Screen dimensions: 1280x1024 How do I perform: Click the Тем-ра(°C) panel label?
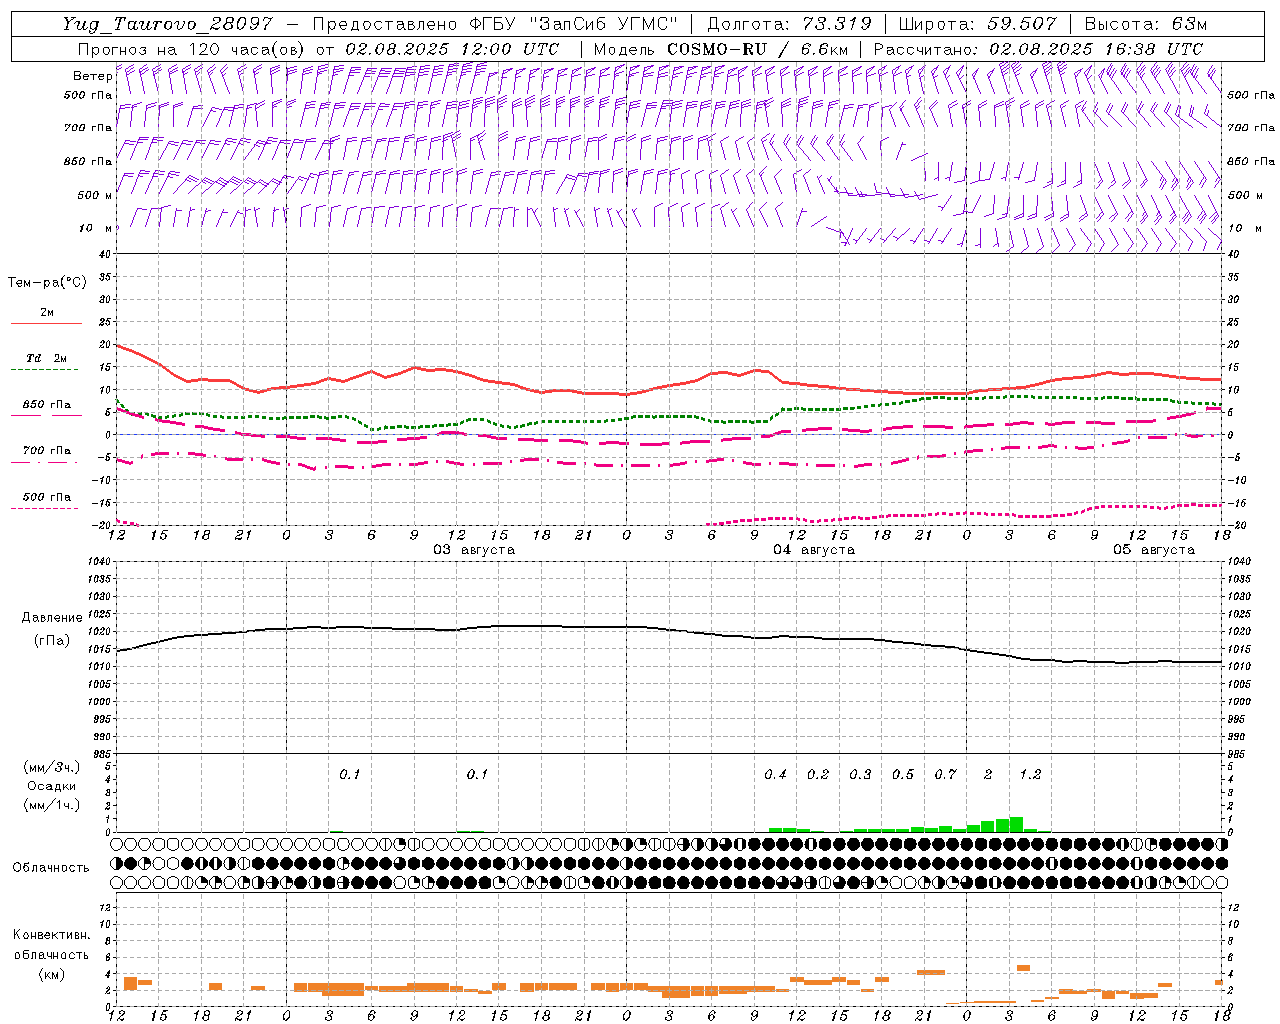47,283
